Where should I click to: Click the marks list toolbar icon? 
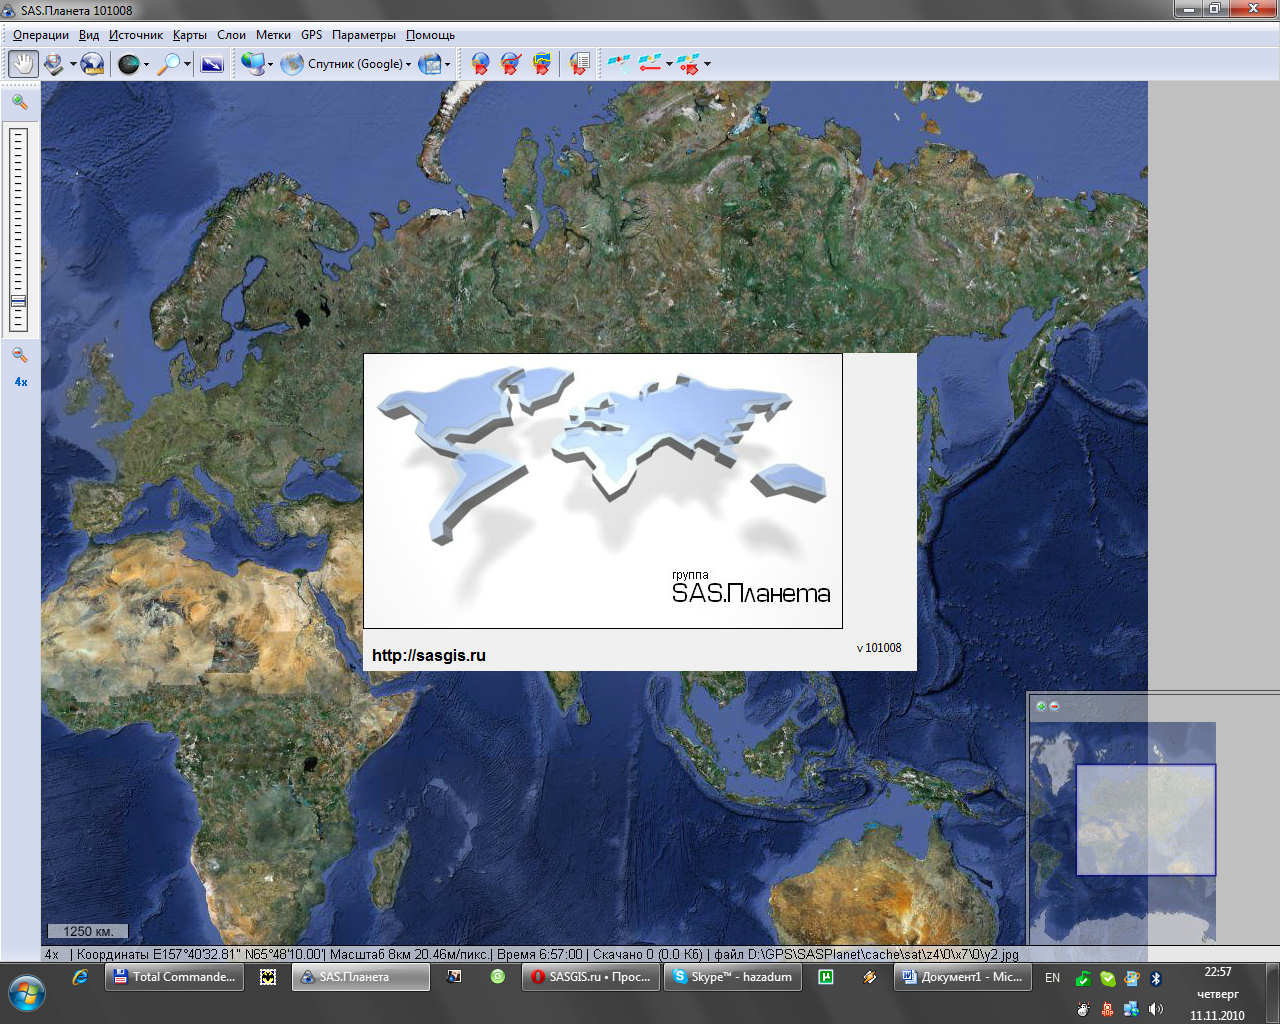(x=579, y=64)
